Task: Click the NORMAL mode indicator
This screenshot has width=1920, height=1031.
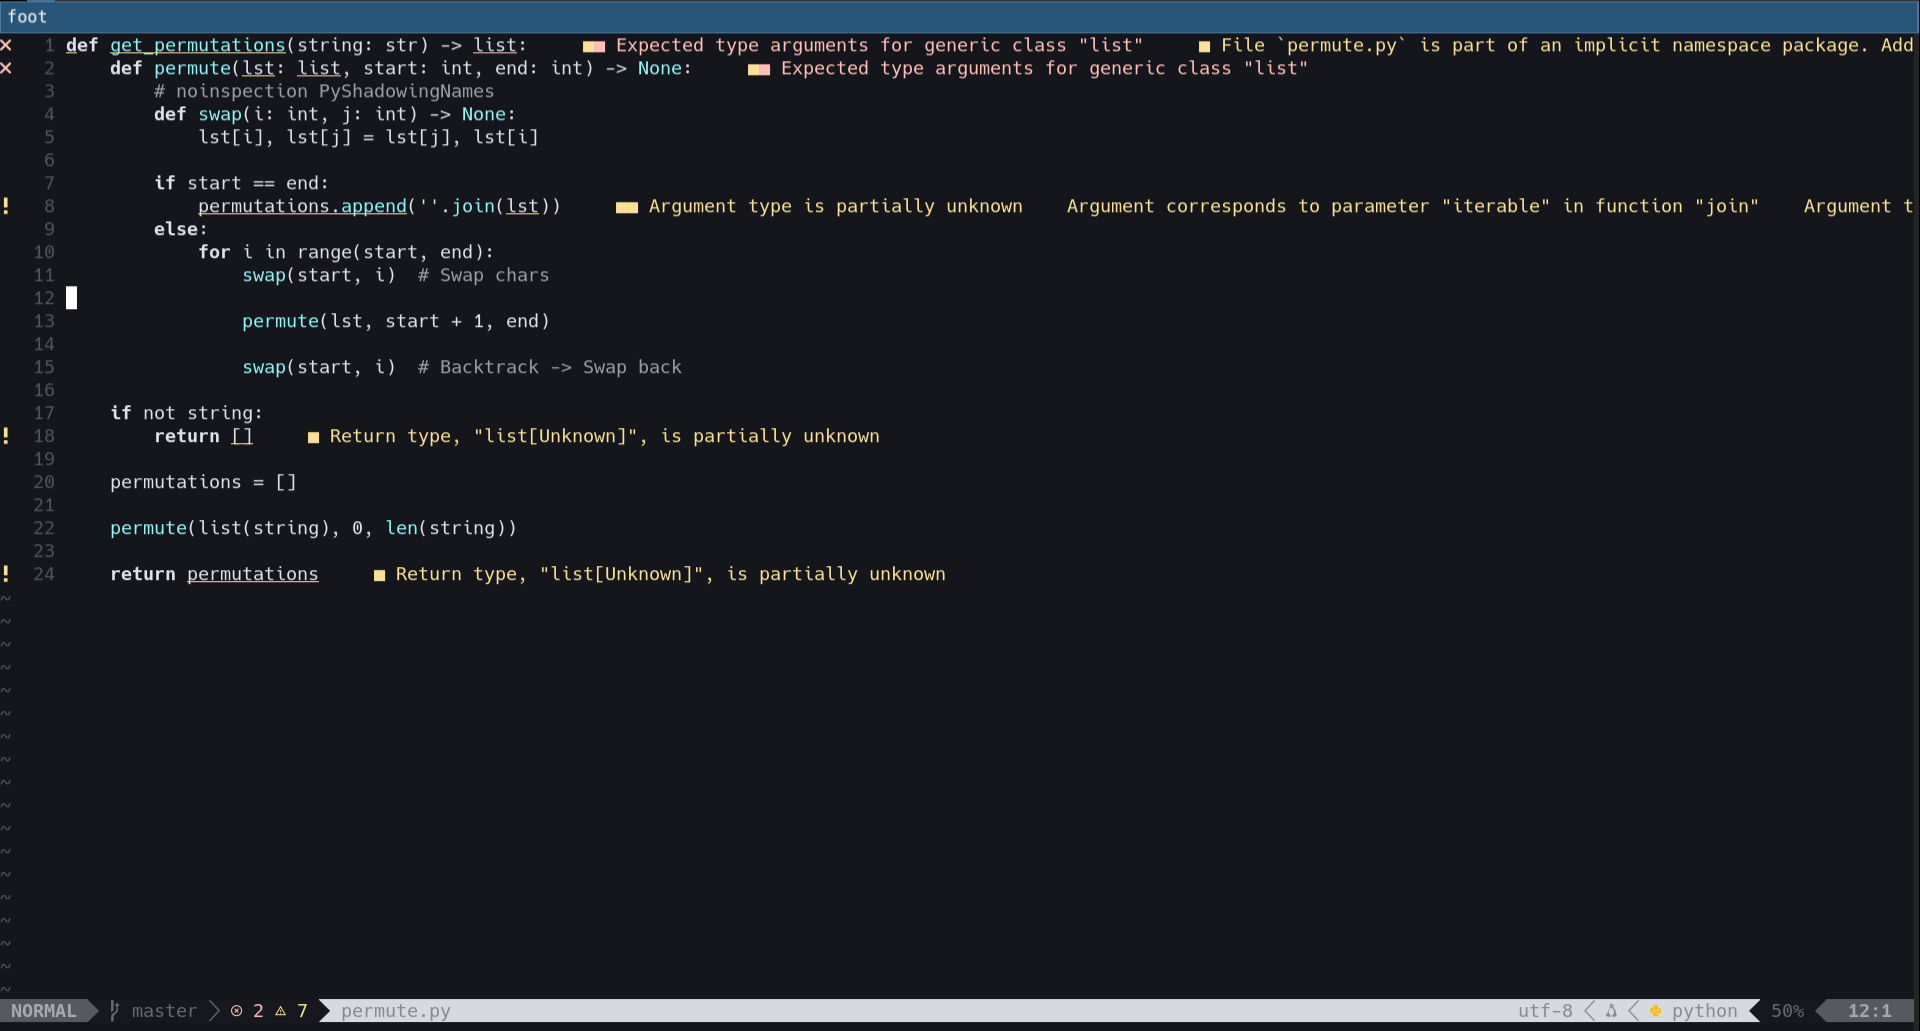Action: tap(44, 1011)
